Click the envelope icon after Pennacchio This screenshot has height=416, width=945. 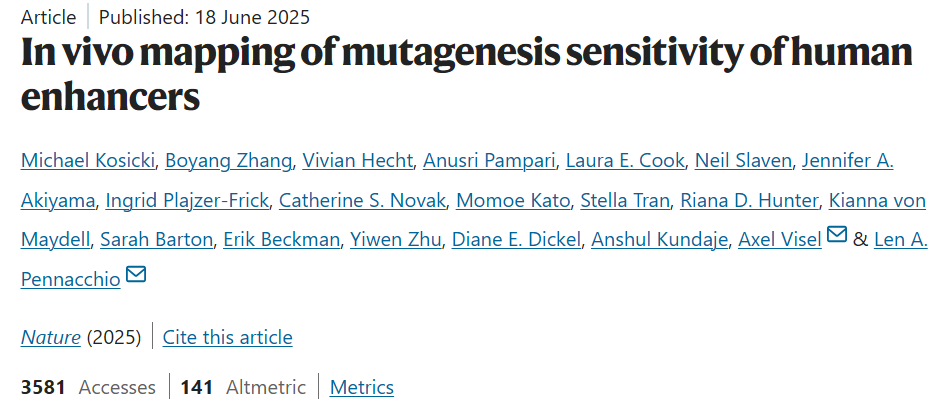(x=136, y=274)
